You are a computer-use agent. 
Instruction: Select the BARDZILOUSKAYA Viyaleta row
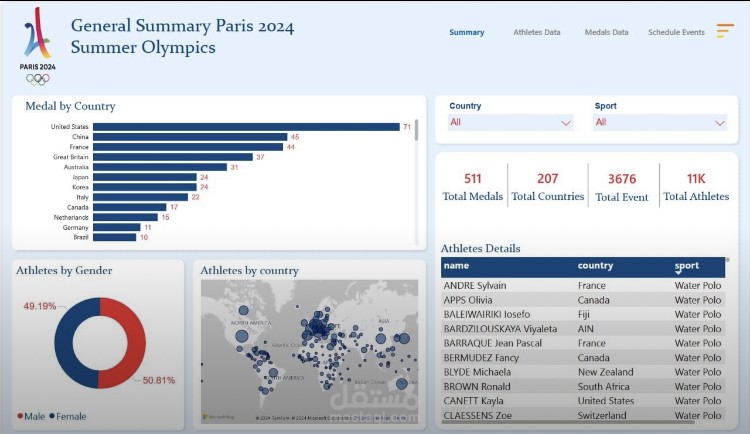point(583,329)
